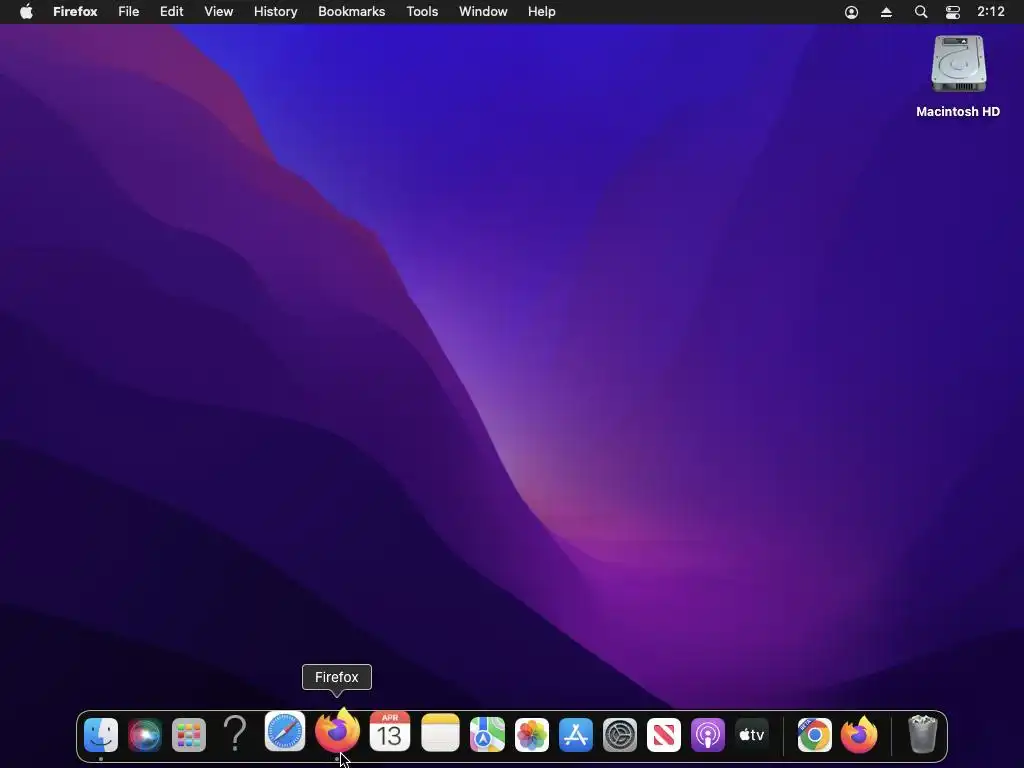The image size is (1024, 768).
Task: Launch Siri from the Dock
Action: pos(144,735)
